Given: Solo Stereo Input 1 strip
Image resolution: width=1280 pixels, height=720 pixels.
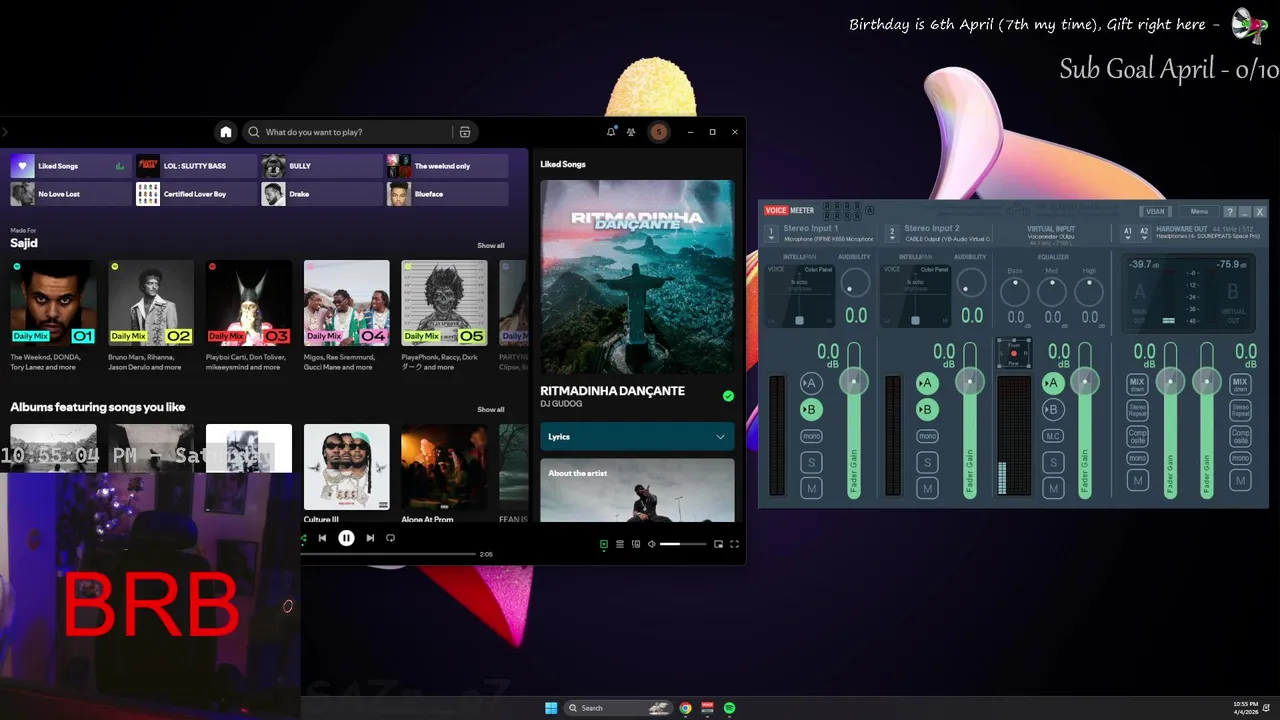Looking at the screenshot, I should (x=811, y=462).
